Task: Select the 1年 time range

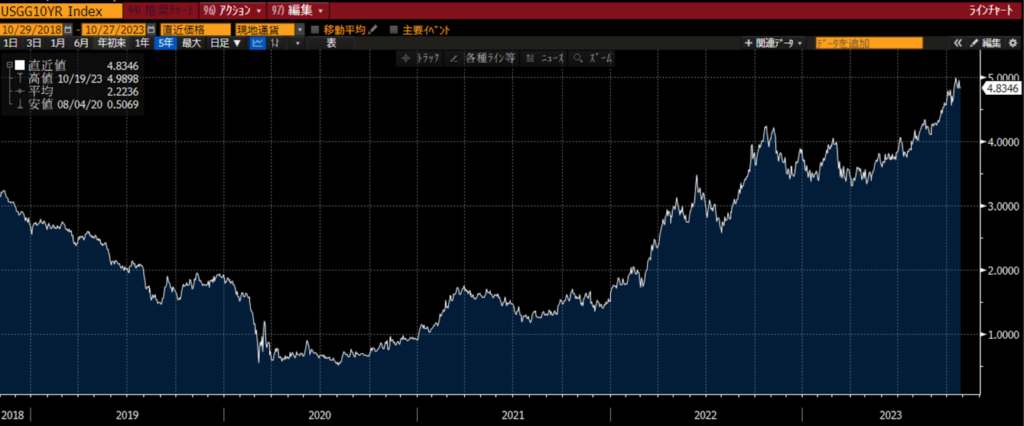Action: (143, 44)
